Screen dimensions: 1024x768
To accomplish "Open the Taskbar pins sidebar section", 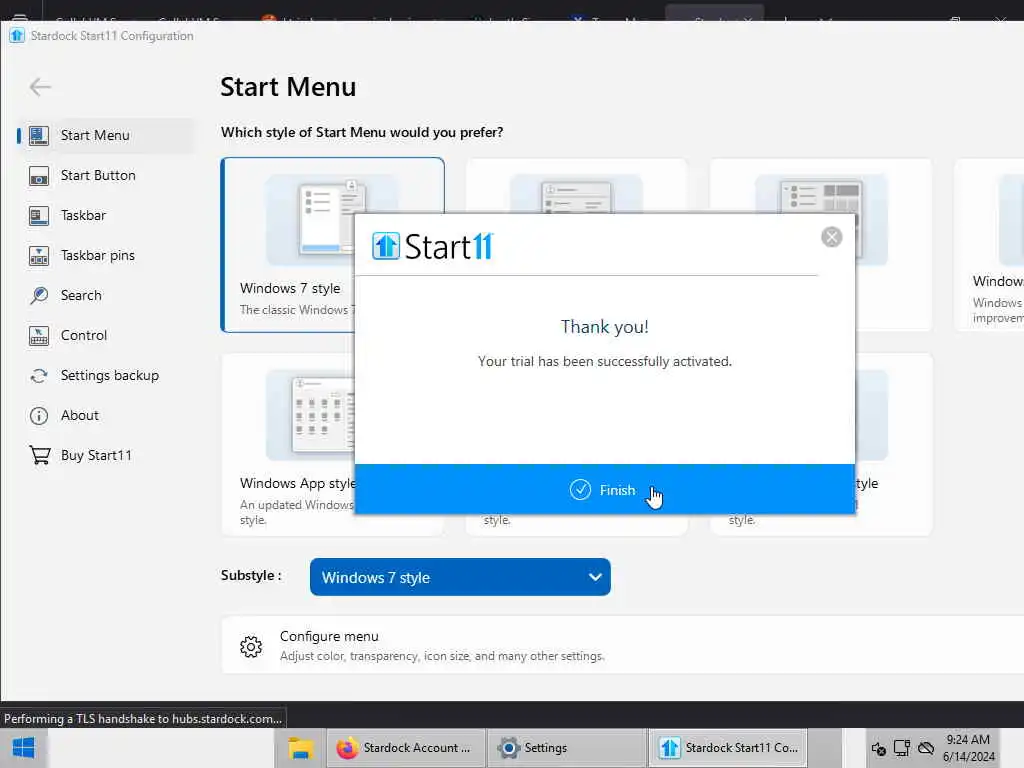I will (106, 255).
